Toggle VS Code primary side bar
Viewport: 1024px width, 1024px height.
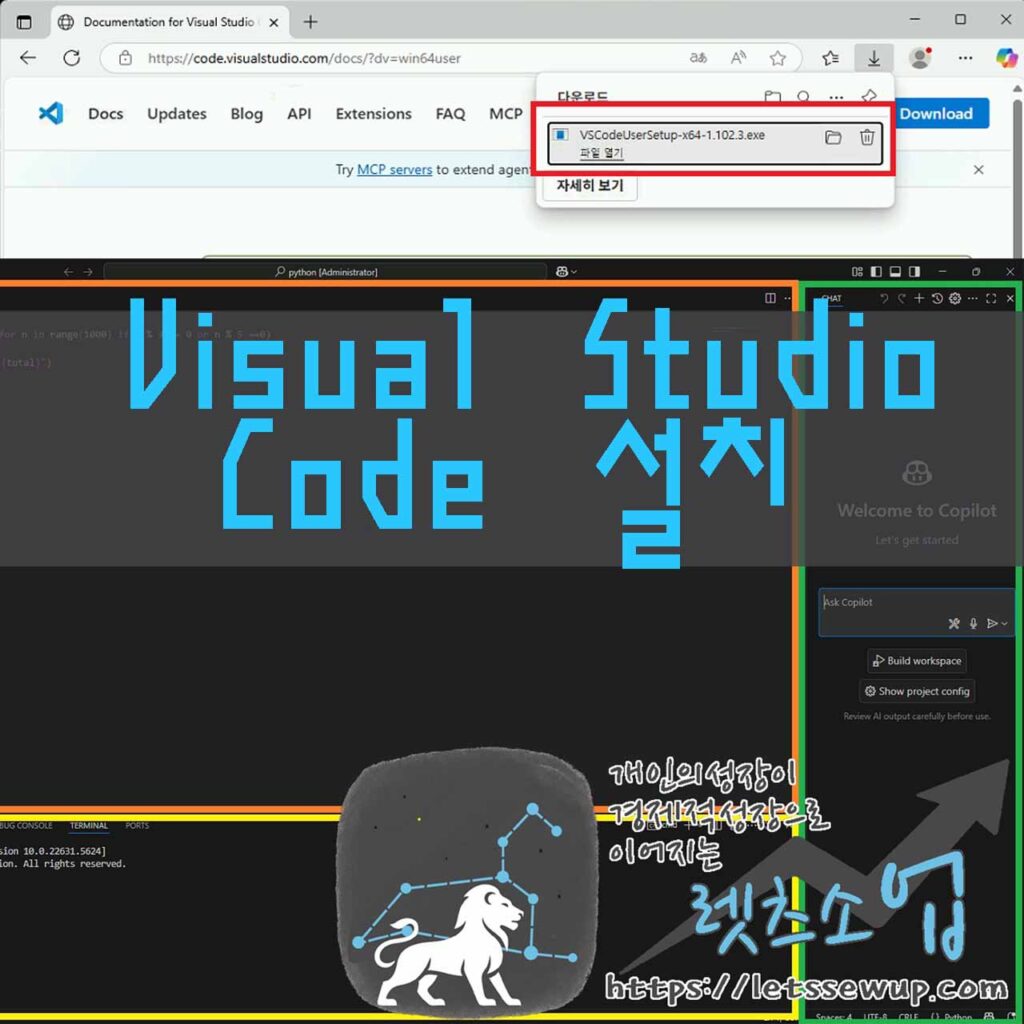click(x=876, y=272)
